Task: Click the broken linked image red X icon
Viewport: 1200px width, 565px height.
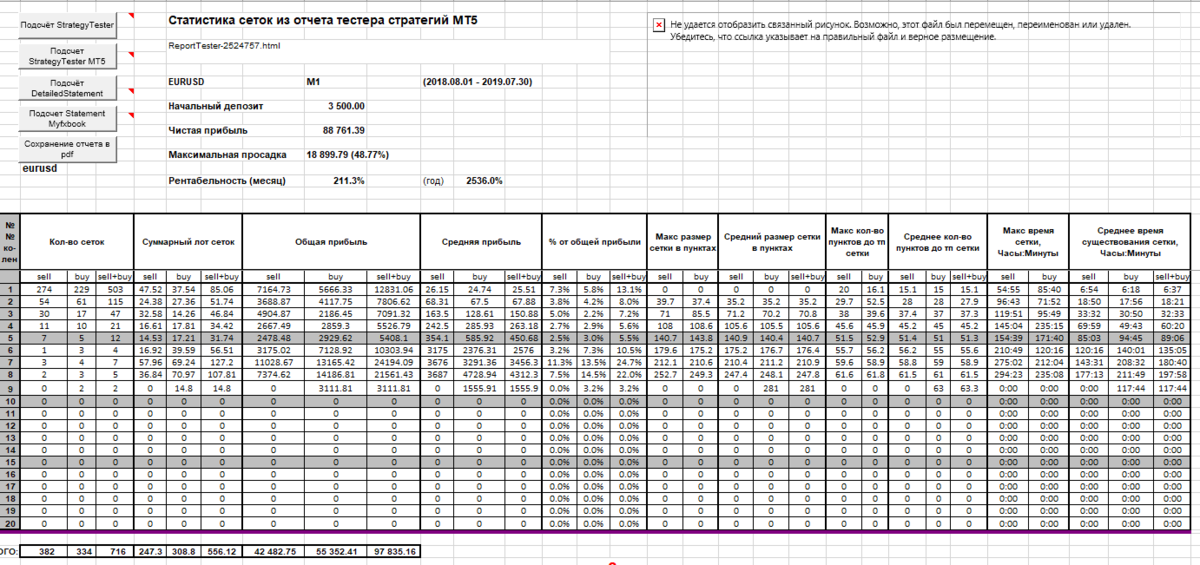Action: pos(658,23)
